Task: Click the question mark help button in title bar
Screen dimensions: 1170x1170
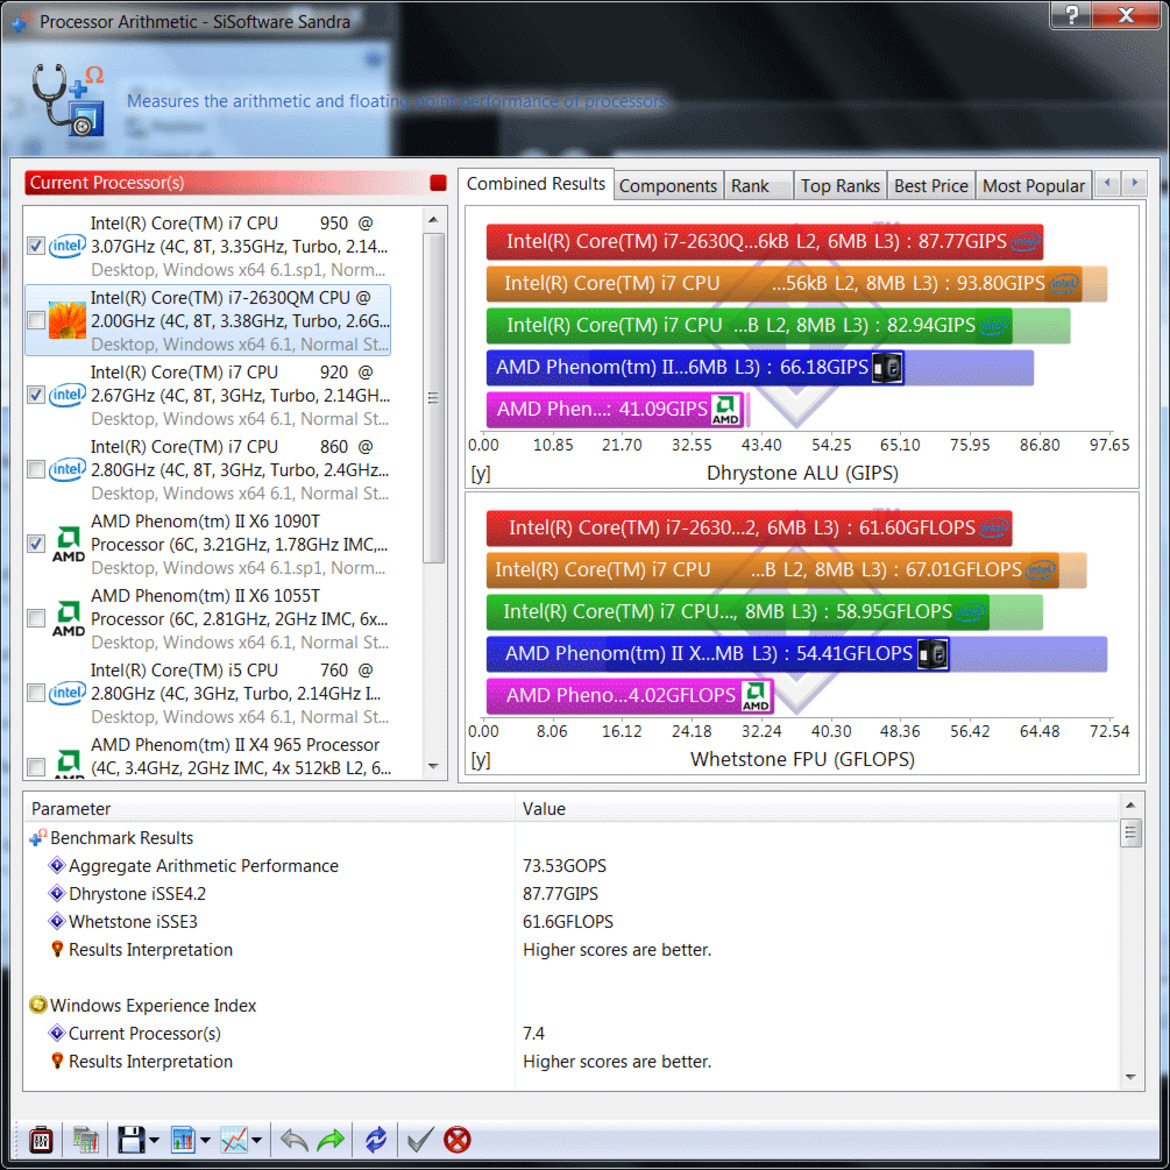Action: click(x=1072, y=15)
